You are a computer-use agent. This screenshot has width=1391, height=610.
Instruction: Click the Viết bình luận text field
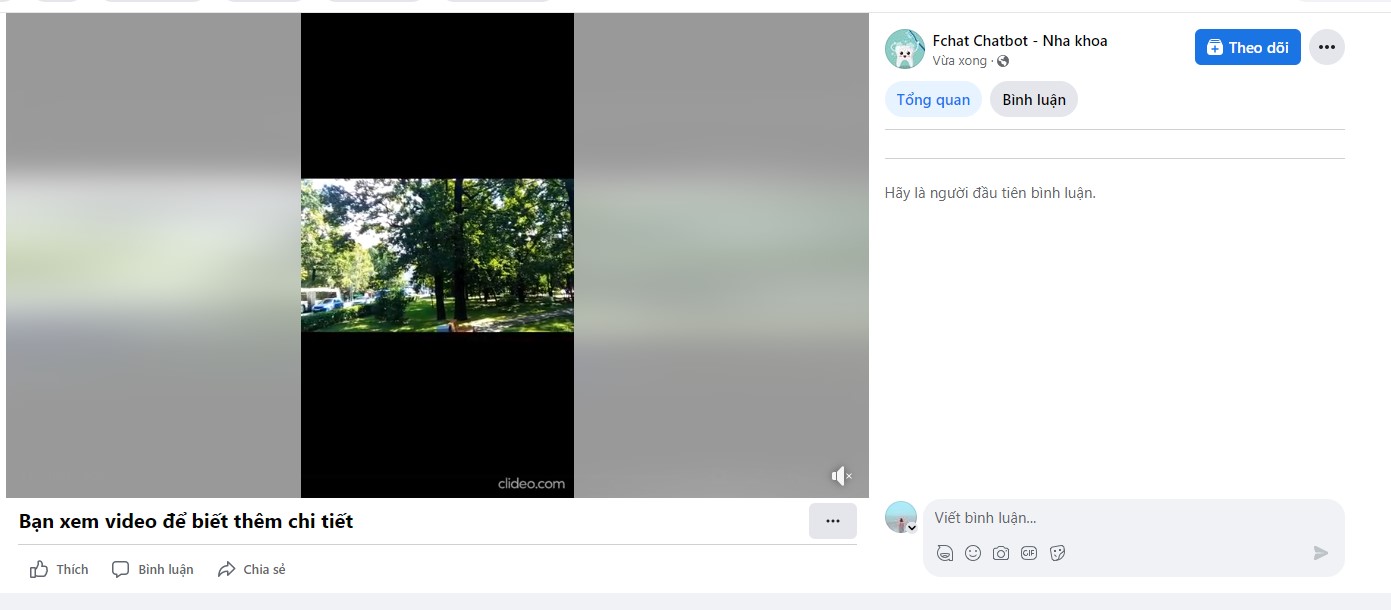(1130, 518)
